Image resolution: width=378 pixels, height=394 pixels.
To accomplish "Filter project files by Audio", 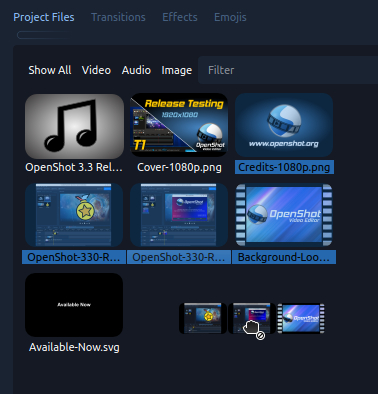I will click(136, 70).
